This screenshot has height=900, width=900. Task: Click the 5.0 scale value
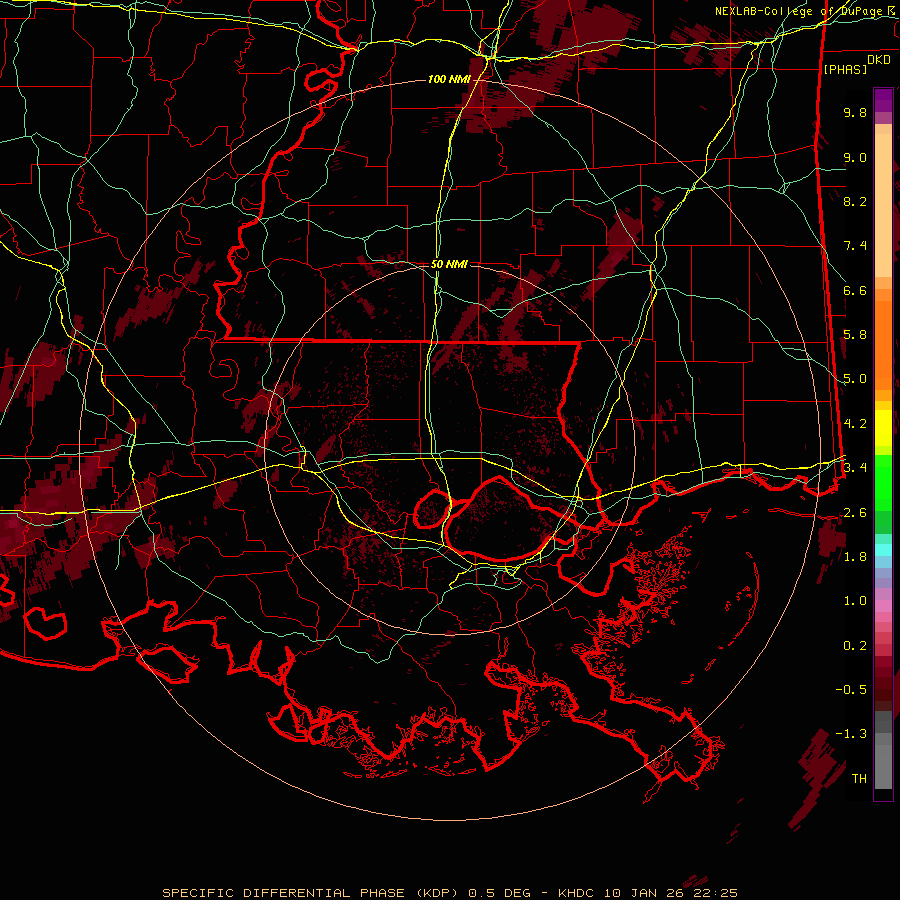[855, 379]
